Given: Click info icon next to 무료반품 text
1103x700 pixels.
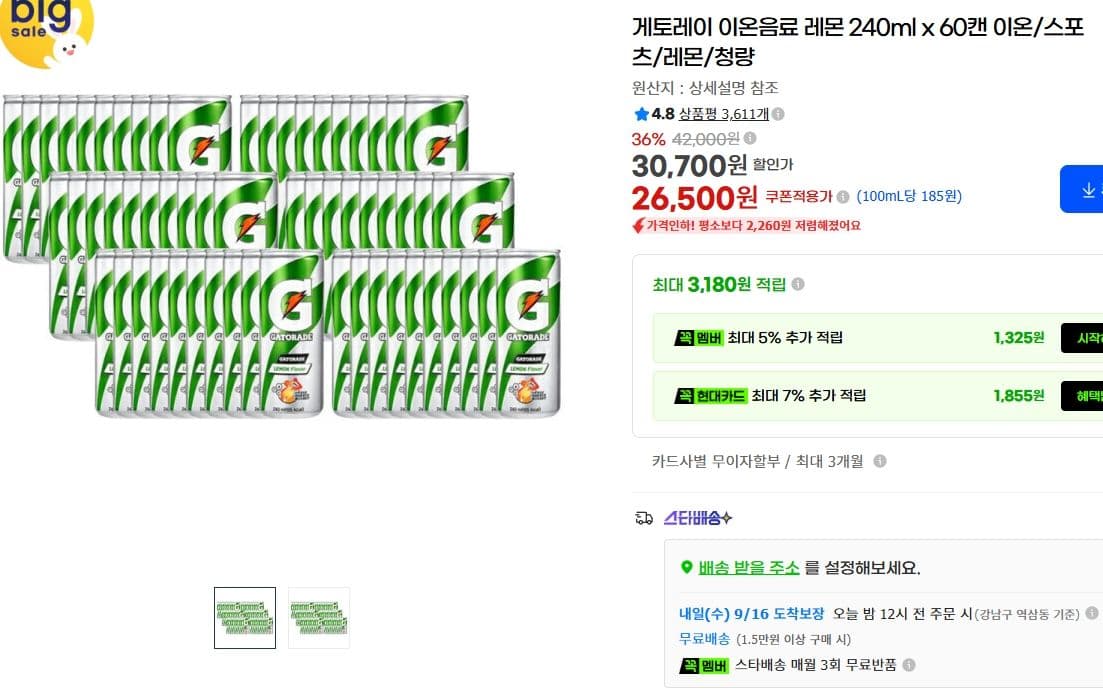Looking at the screenshot, I should pos(909,665).
